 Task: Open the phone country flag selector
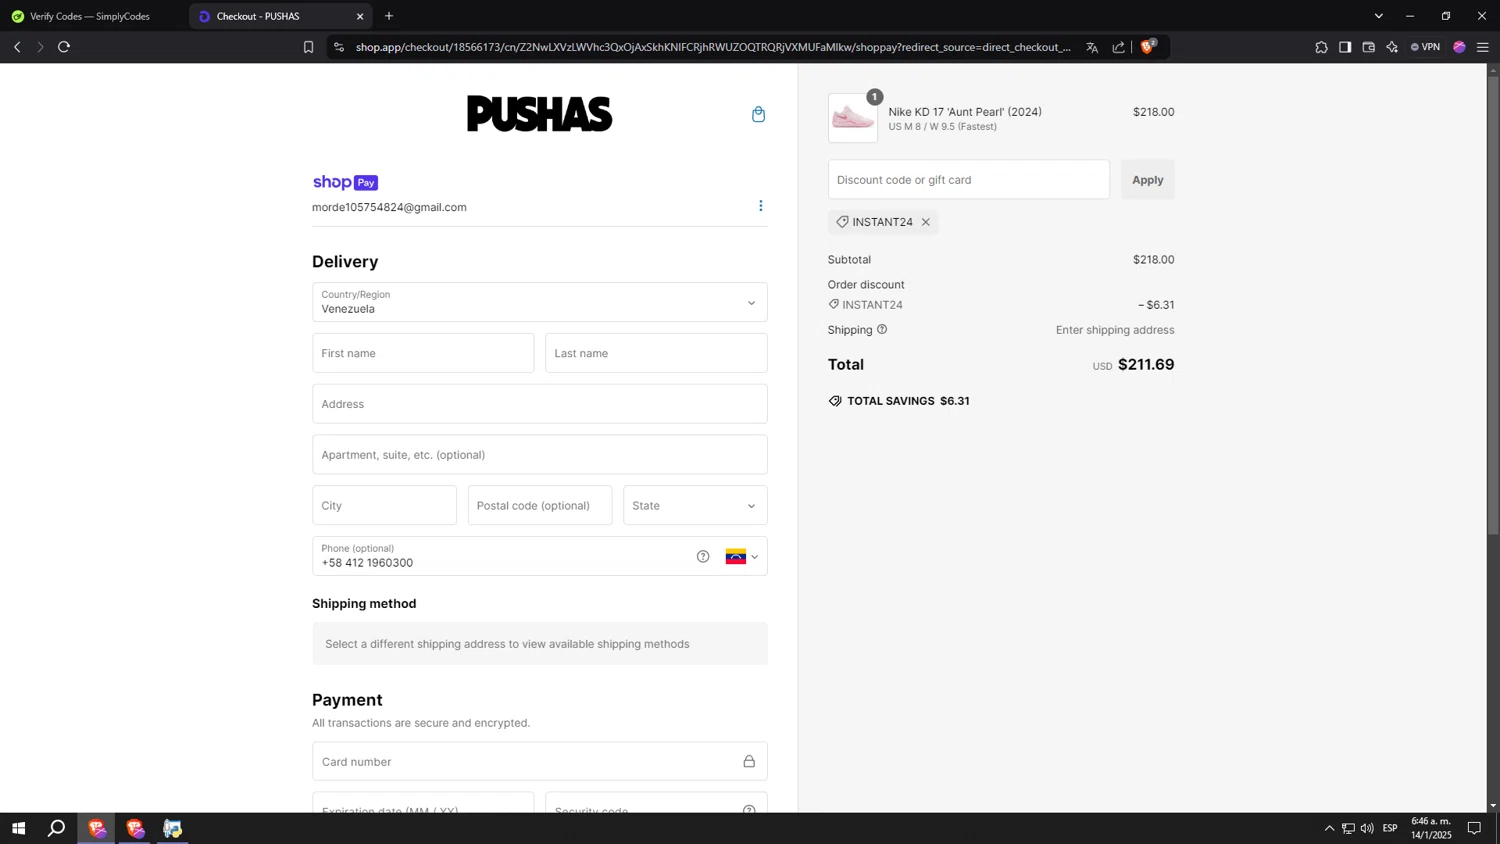(x=742, y=556)
